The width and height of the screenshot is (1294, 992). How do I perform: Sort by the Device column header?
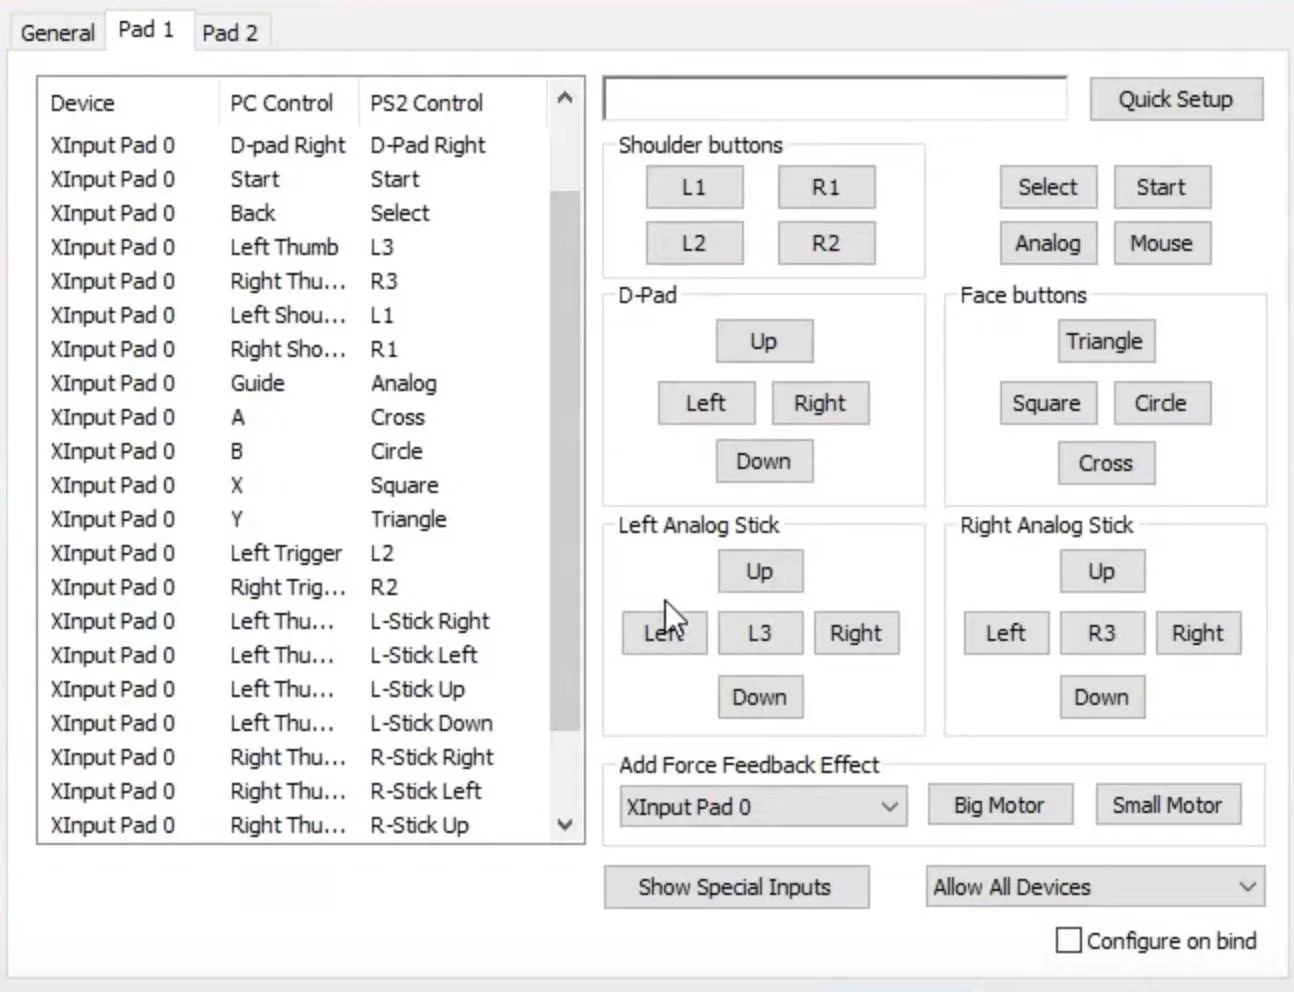point(128,103)
